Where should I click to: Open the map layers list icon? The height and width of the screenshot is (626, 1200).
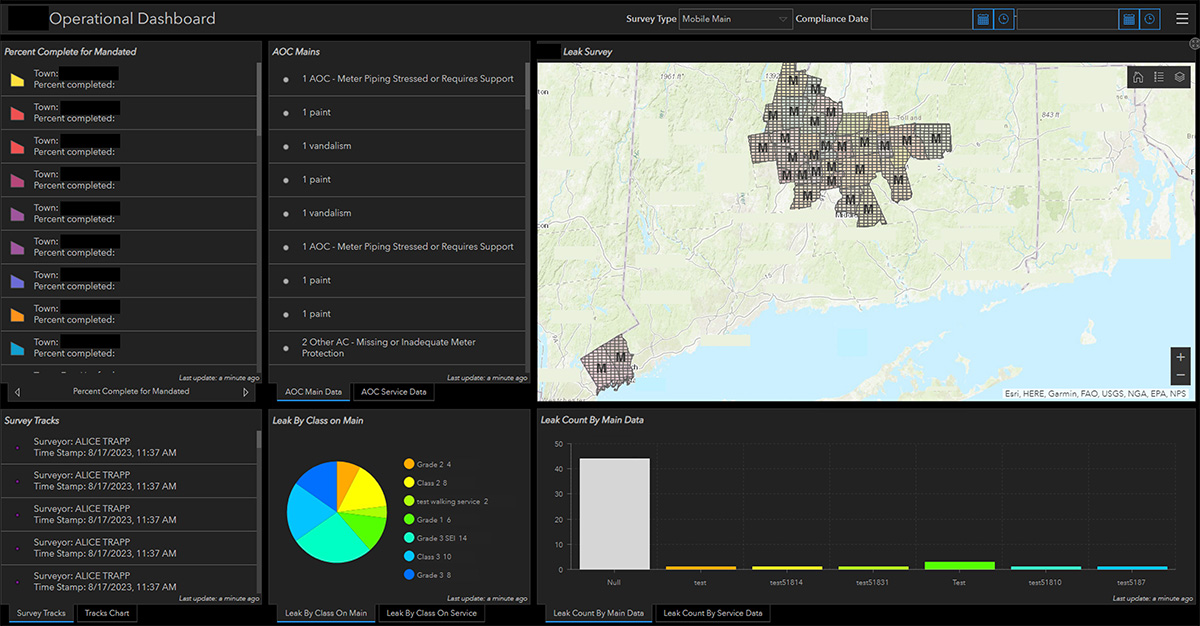tap(1179, 77)
